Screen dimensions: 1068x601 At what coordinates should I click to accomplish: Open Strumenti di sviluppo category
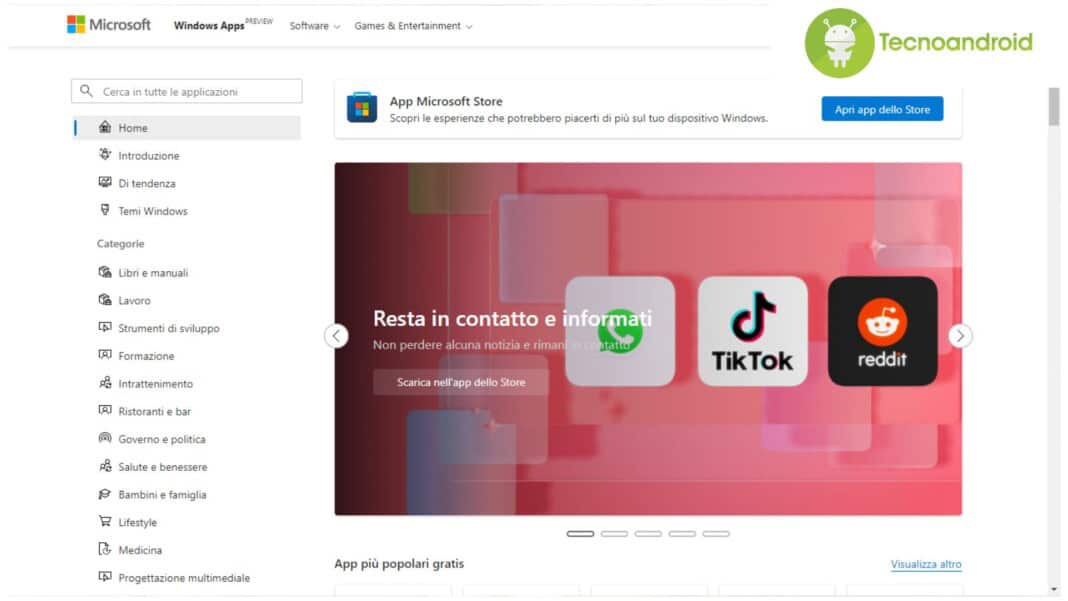(x=169, y=328)
